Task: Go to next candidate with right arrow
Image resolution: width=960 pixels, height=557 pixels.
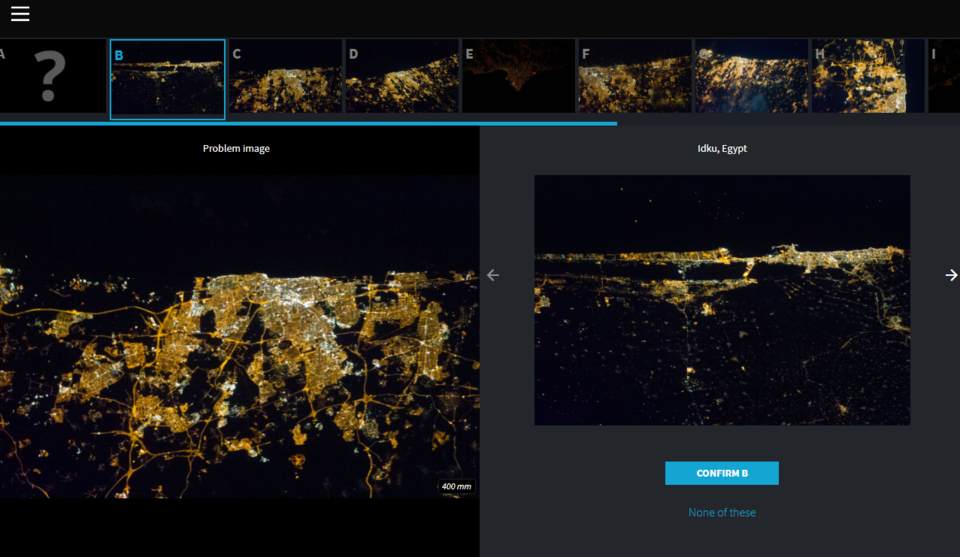Action: (x=951, y=275)
